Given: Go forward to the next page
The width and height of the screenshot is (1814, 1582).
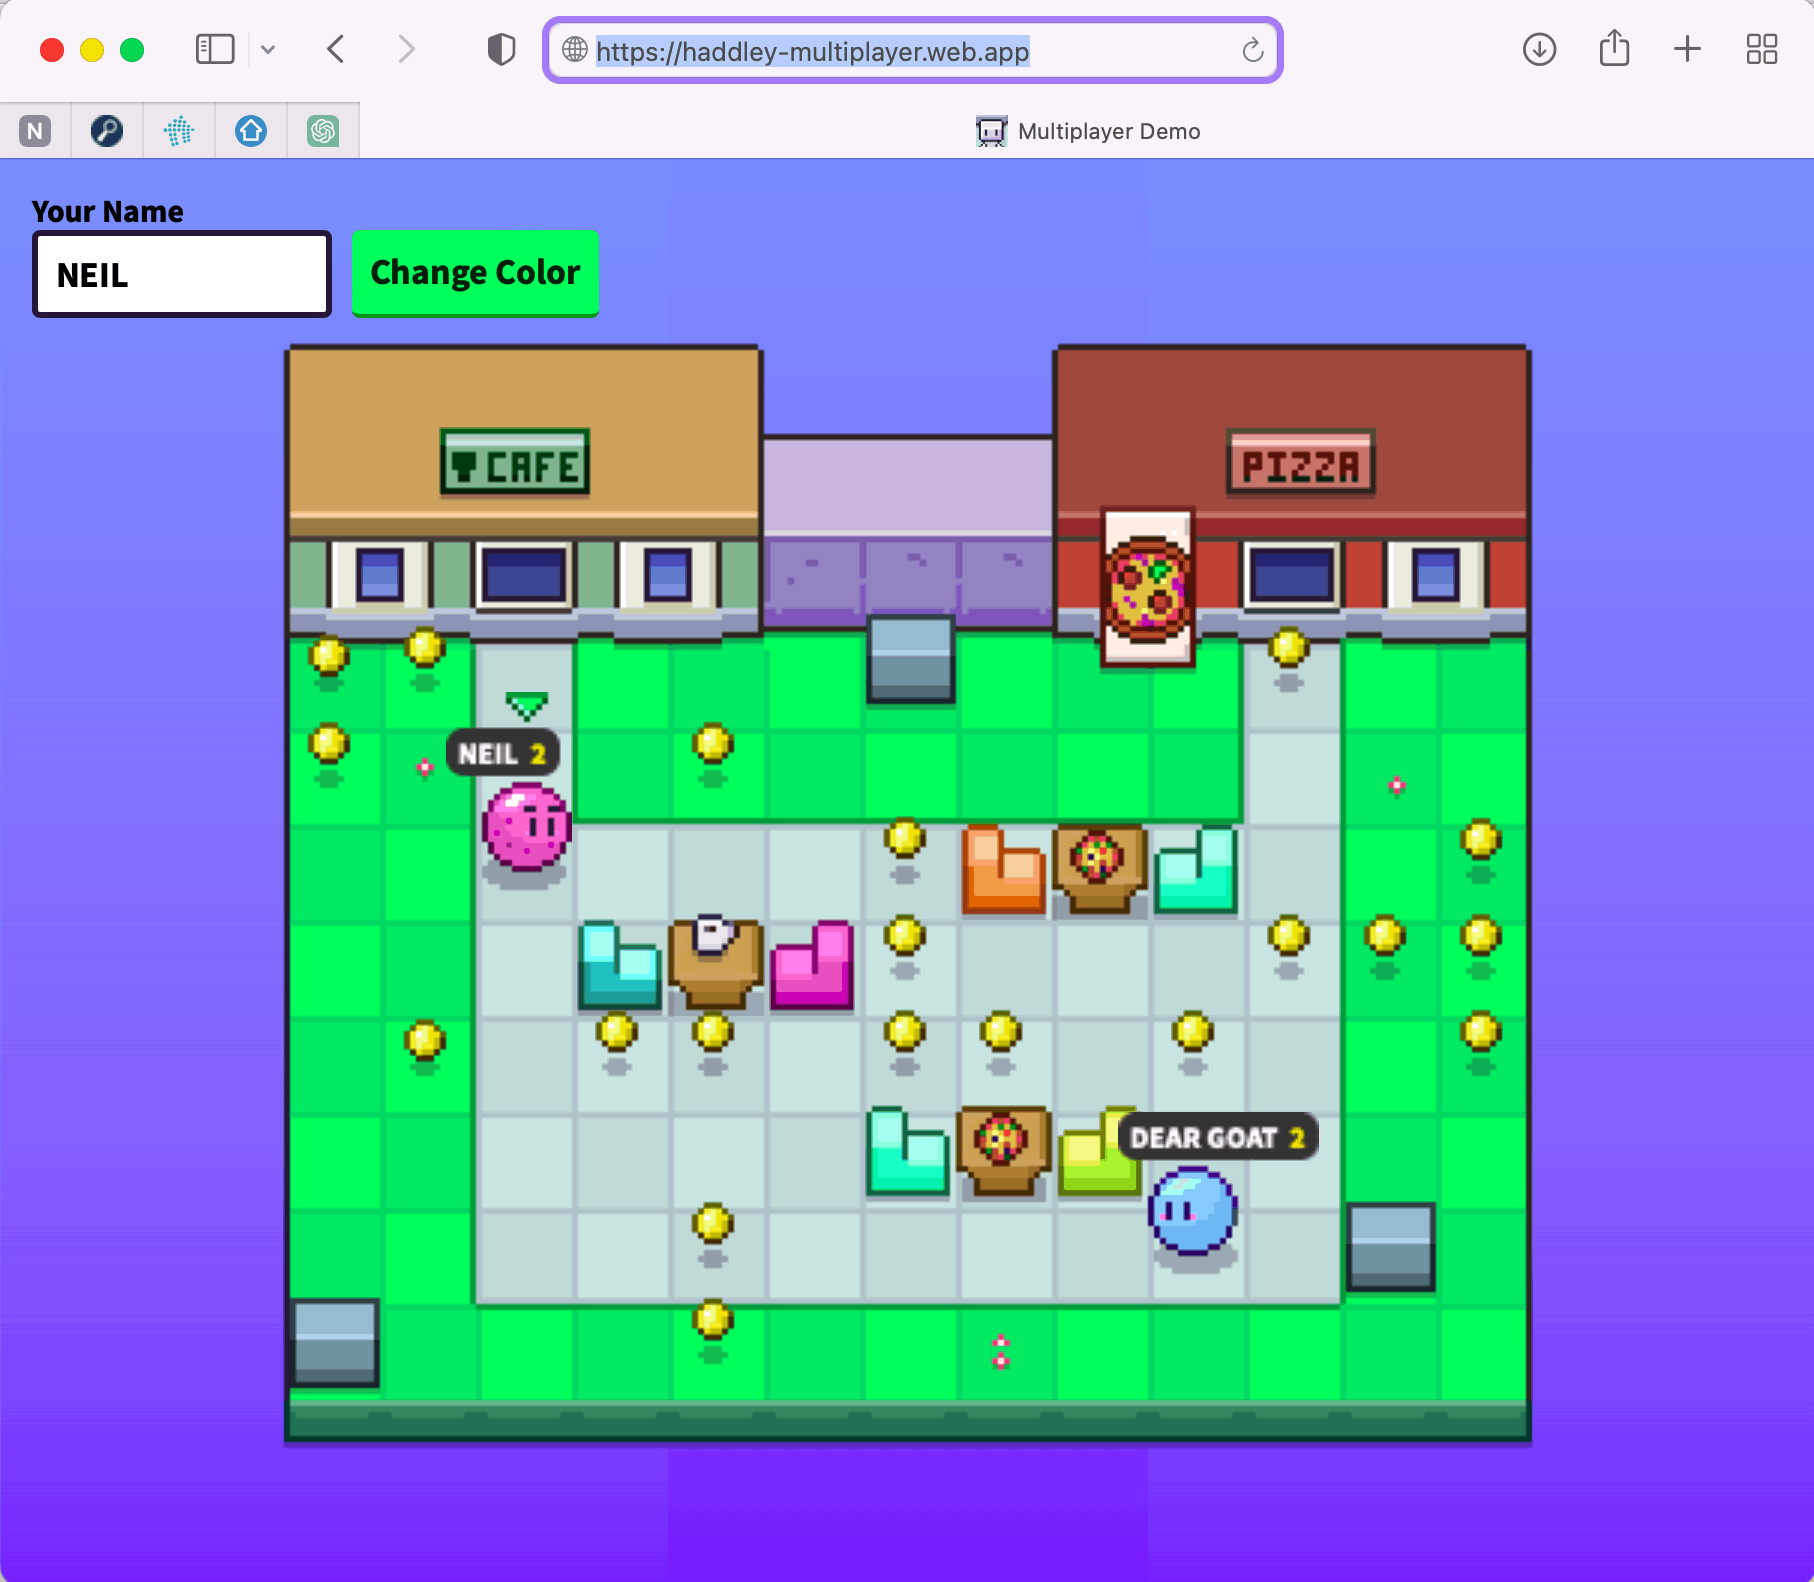Looking at the screenshot, I should click(405, 49).
